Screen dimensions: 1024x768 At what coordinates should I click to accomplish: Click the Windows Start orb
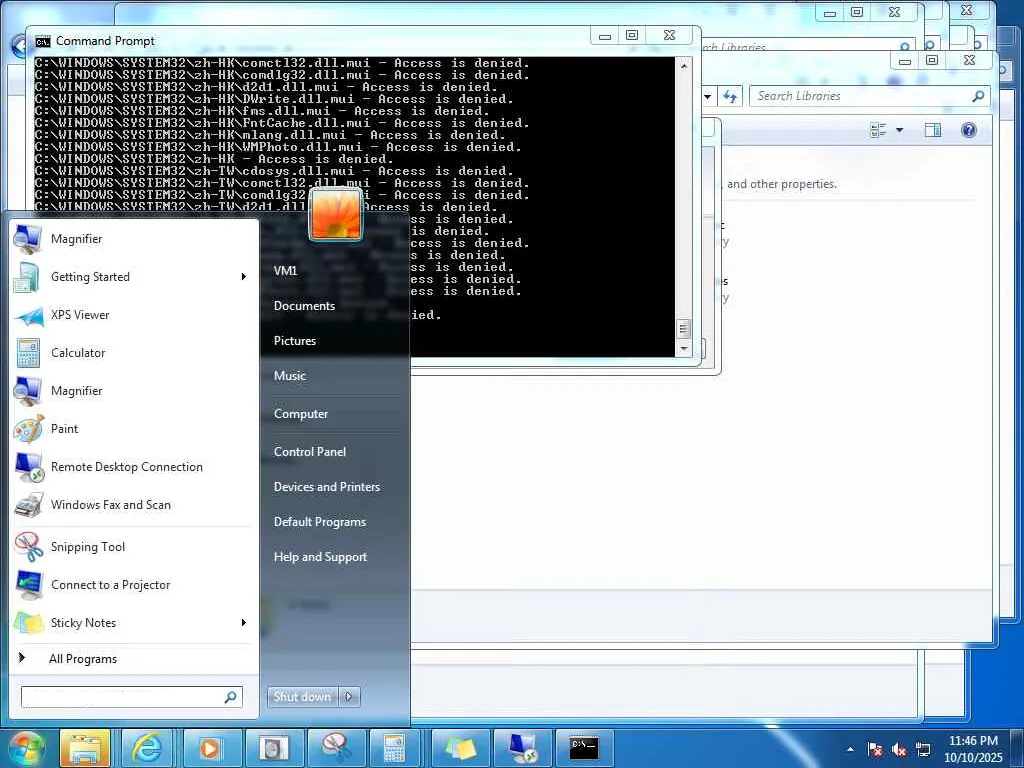click(x=26, y=748)
